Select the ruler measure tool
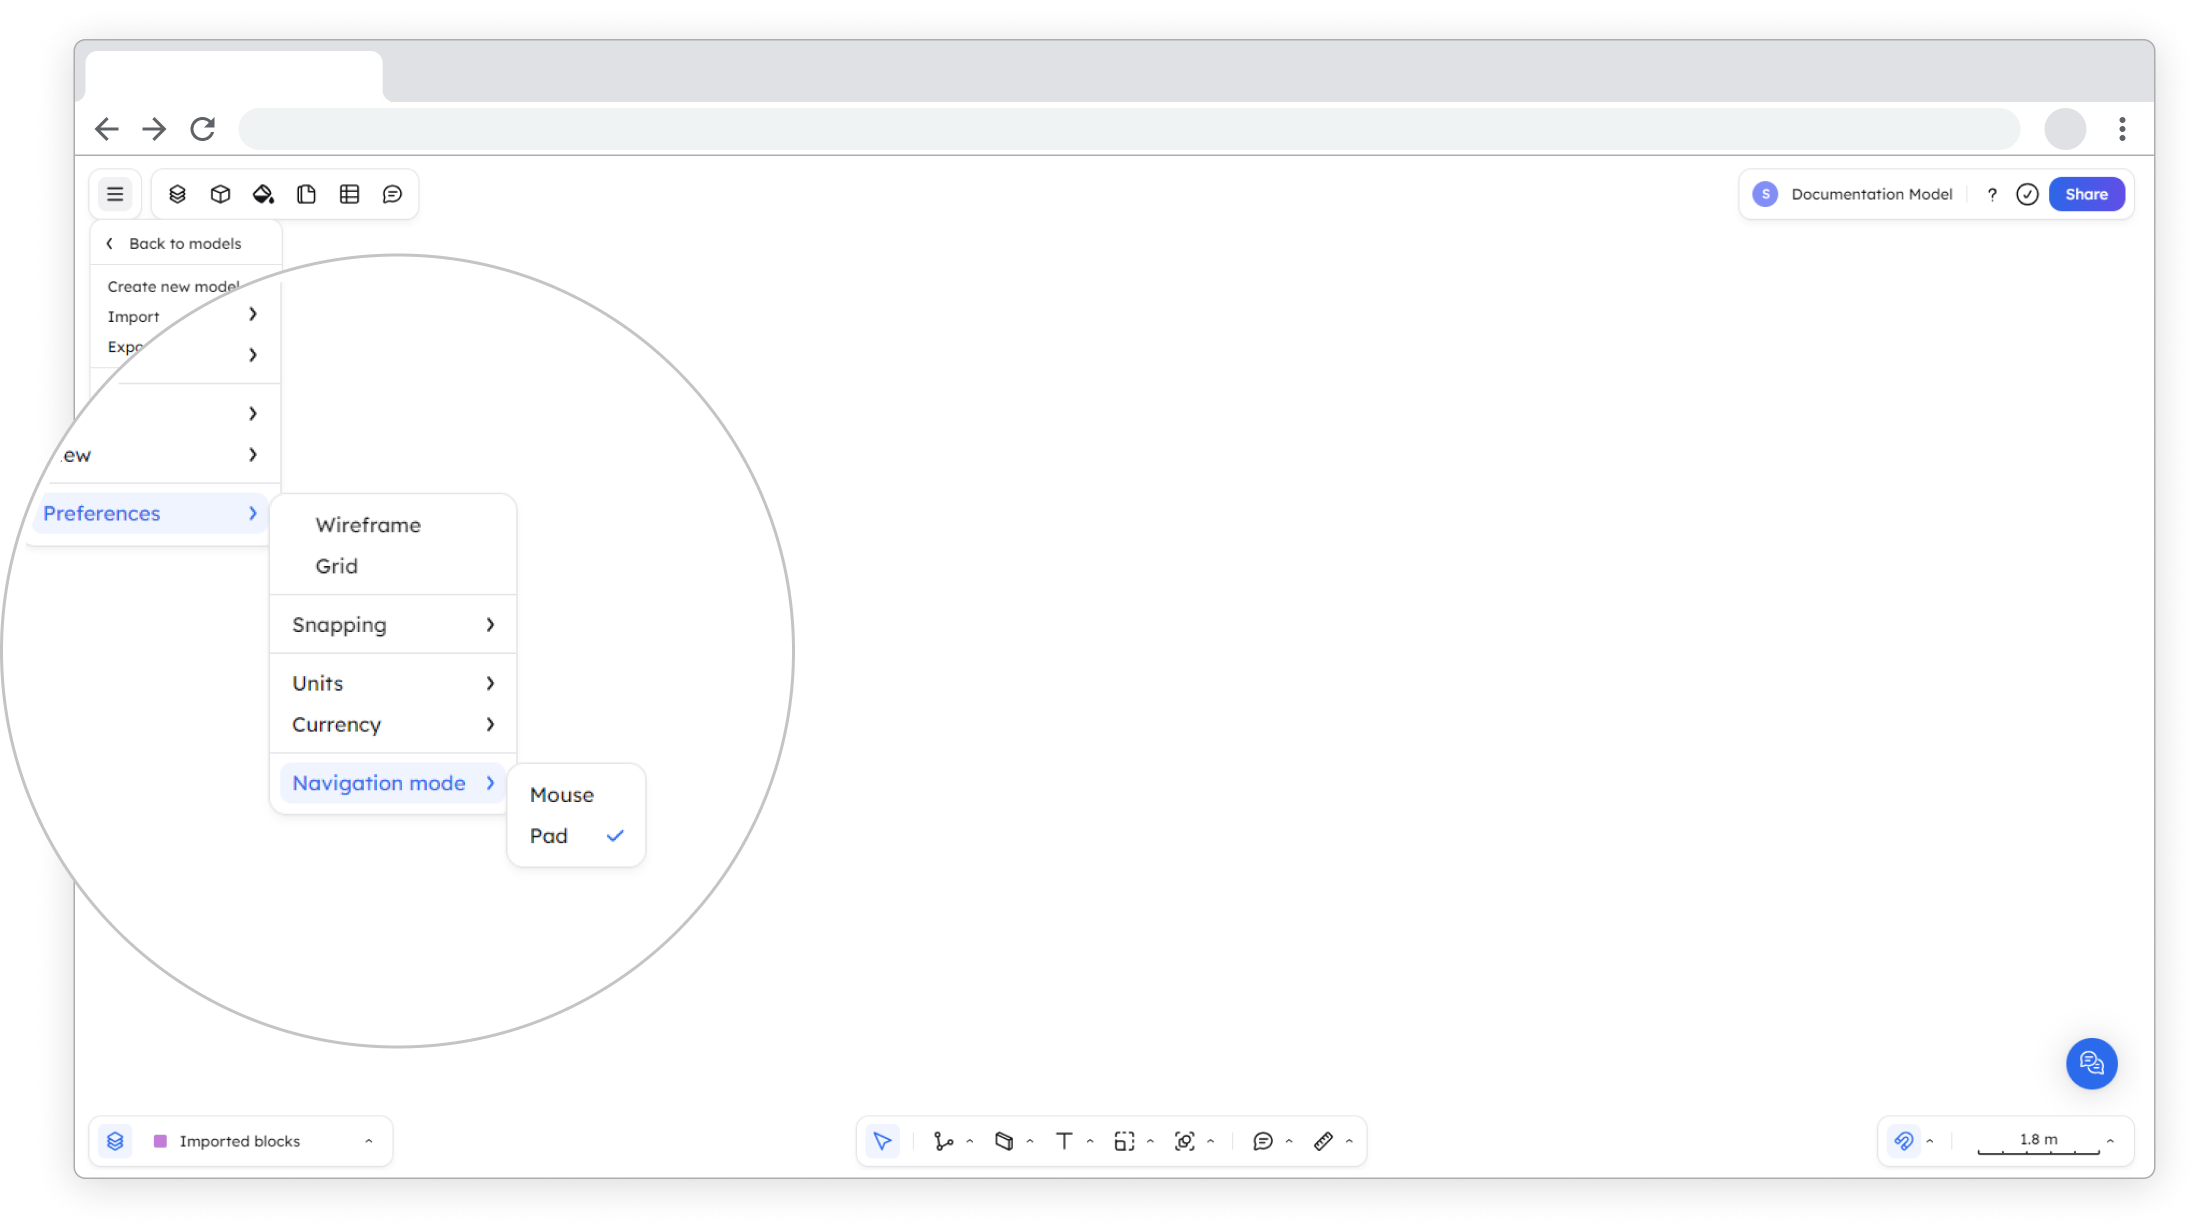 (1323, 1141)
